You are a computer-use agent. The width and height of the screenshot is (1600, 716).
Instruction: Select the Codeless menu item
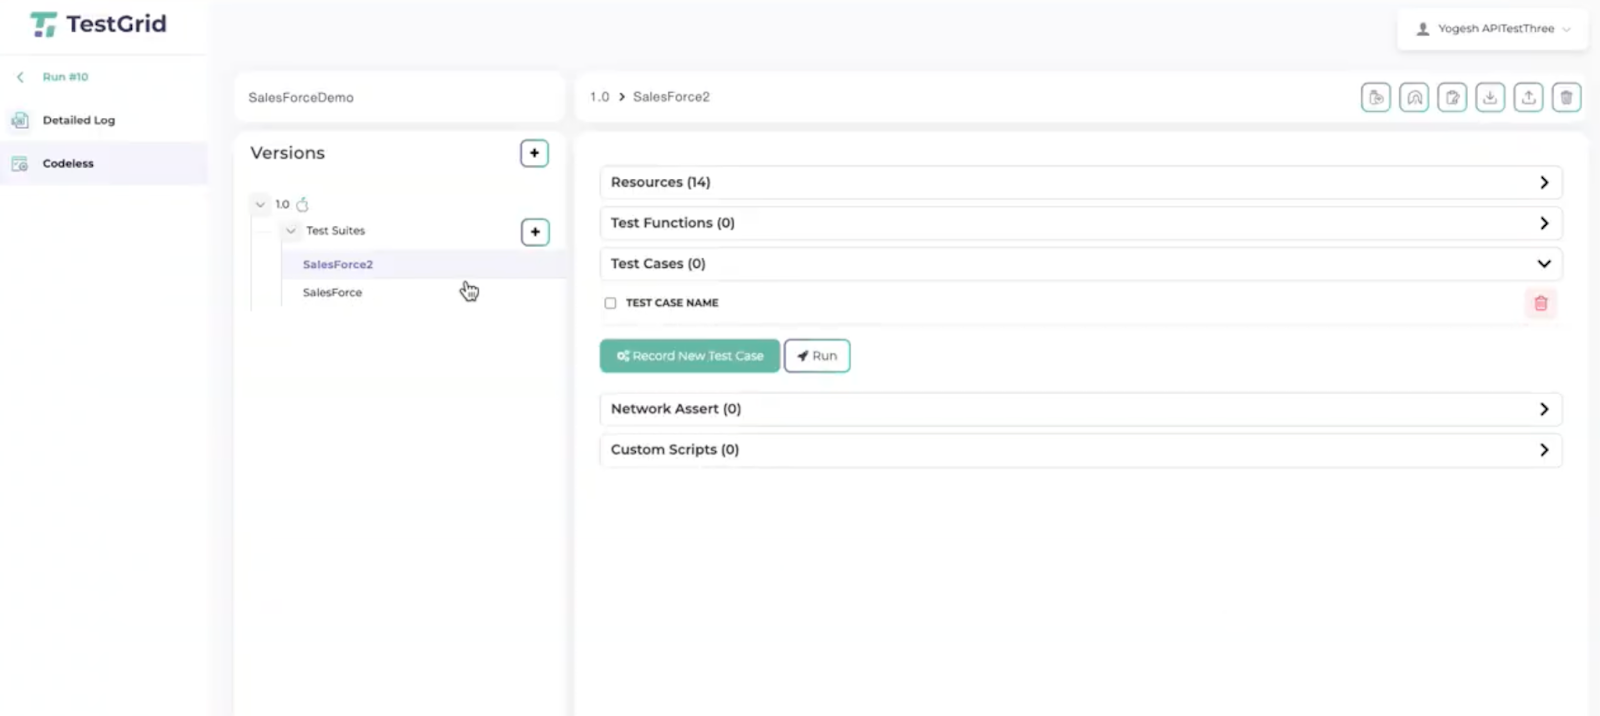tap(68, 163)
